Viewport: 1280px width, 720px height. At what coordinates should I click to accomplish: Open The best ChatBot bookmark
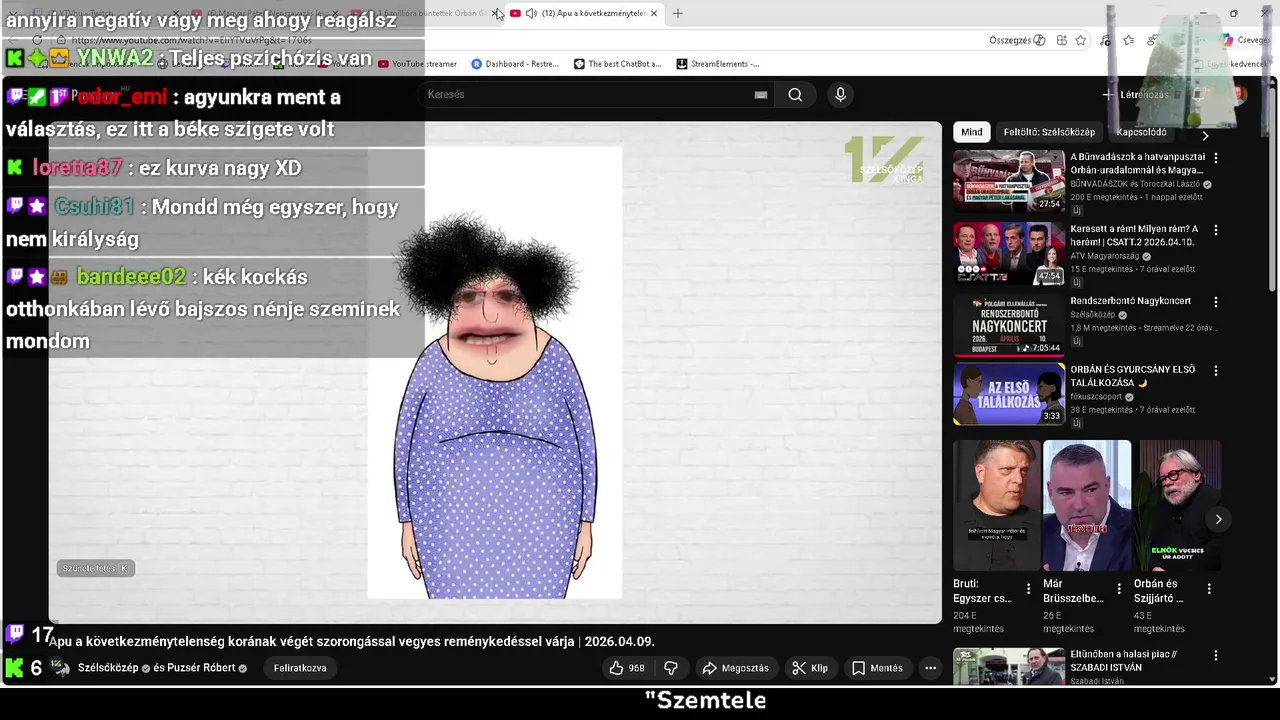click(x=617, y=64)
